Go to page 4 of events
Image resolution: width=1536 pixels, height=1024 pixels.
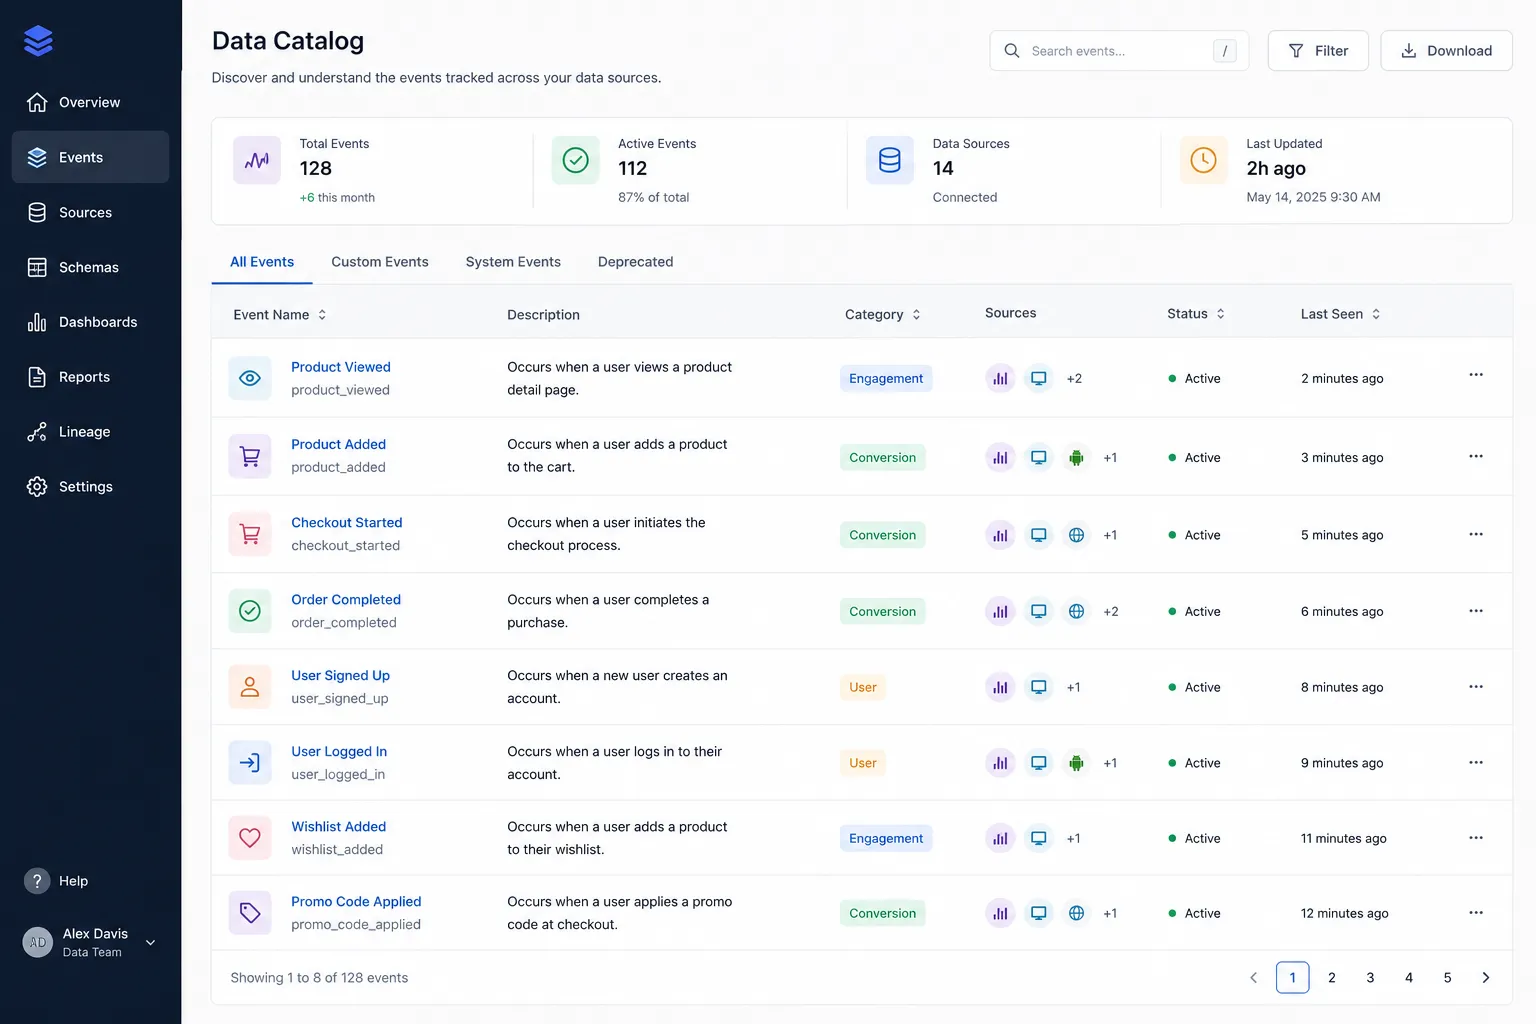click(x=1409, y=978)
